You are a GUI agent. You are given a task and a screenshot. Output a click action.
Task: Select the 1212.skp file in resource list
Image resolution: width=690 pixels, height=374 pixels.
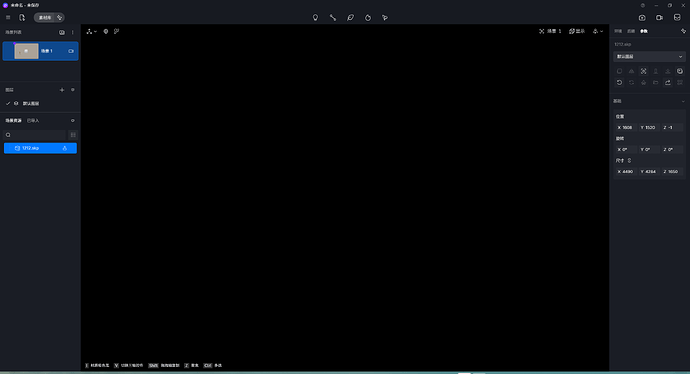40,148
